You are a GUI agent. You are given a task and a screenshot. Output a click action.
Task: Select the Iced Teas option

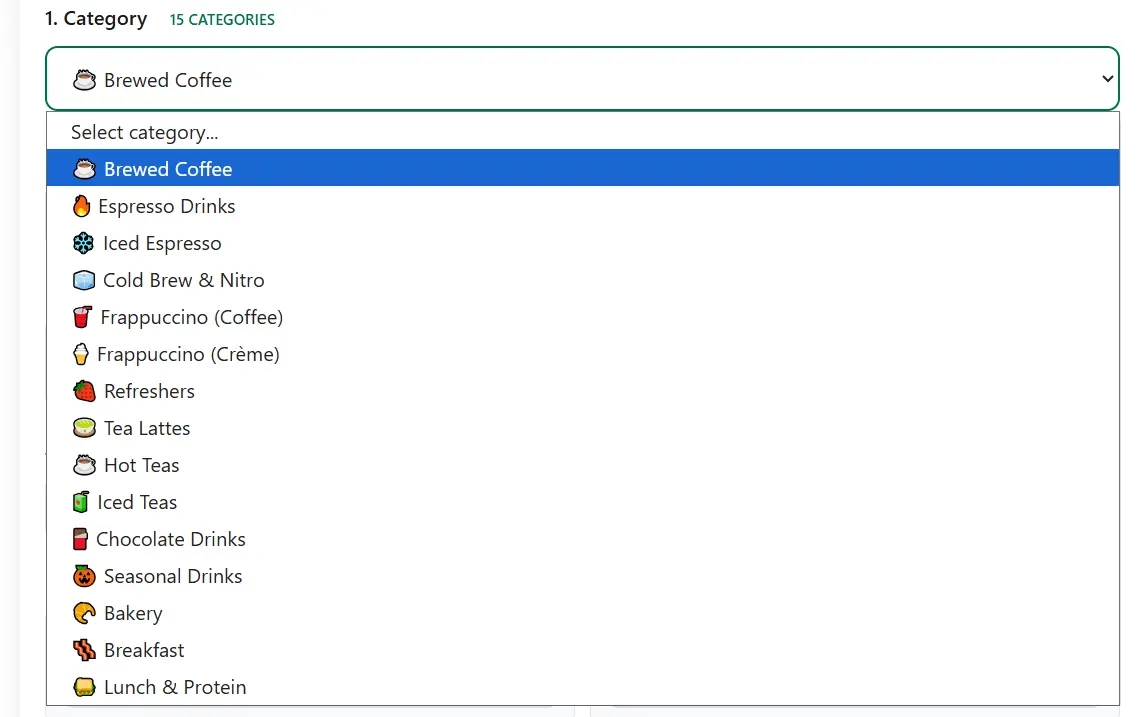pos(137,502)
